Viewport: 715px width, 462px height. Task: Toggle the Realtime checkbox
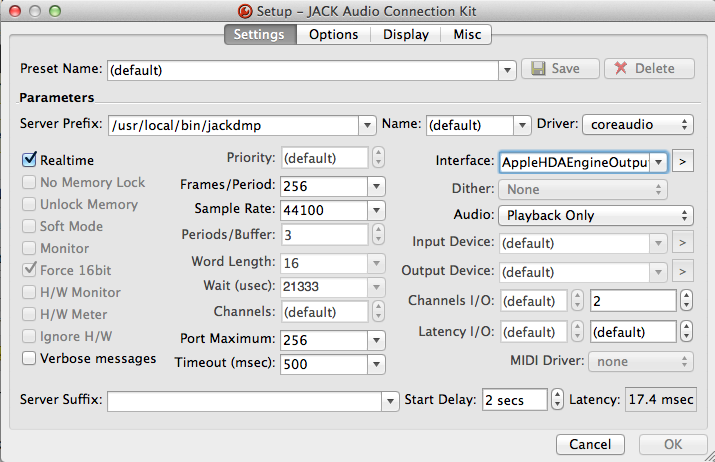tap(29, 159)
